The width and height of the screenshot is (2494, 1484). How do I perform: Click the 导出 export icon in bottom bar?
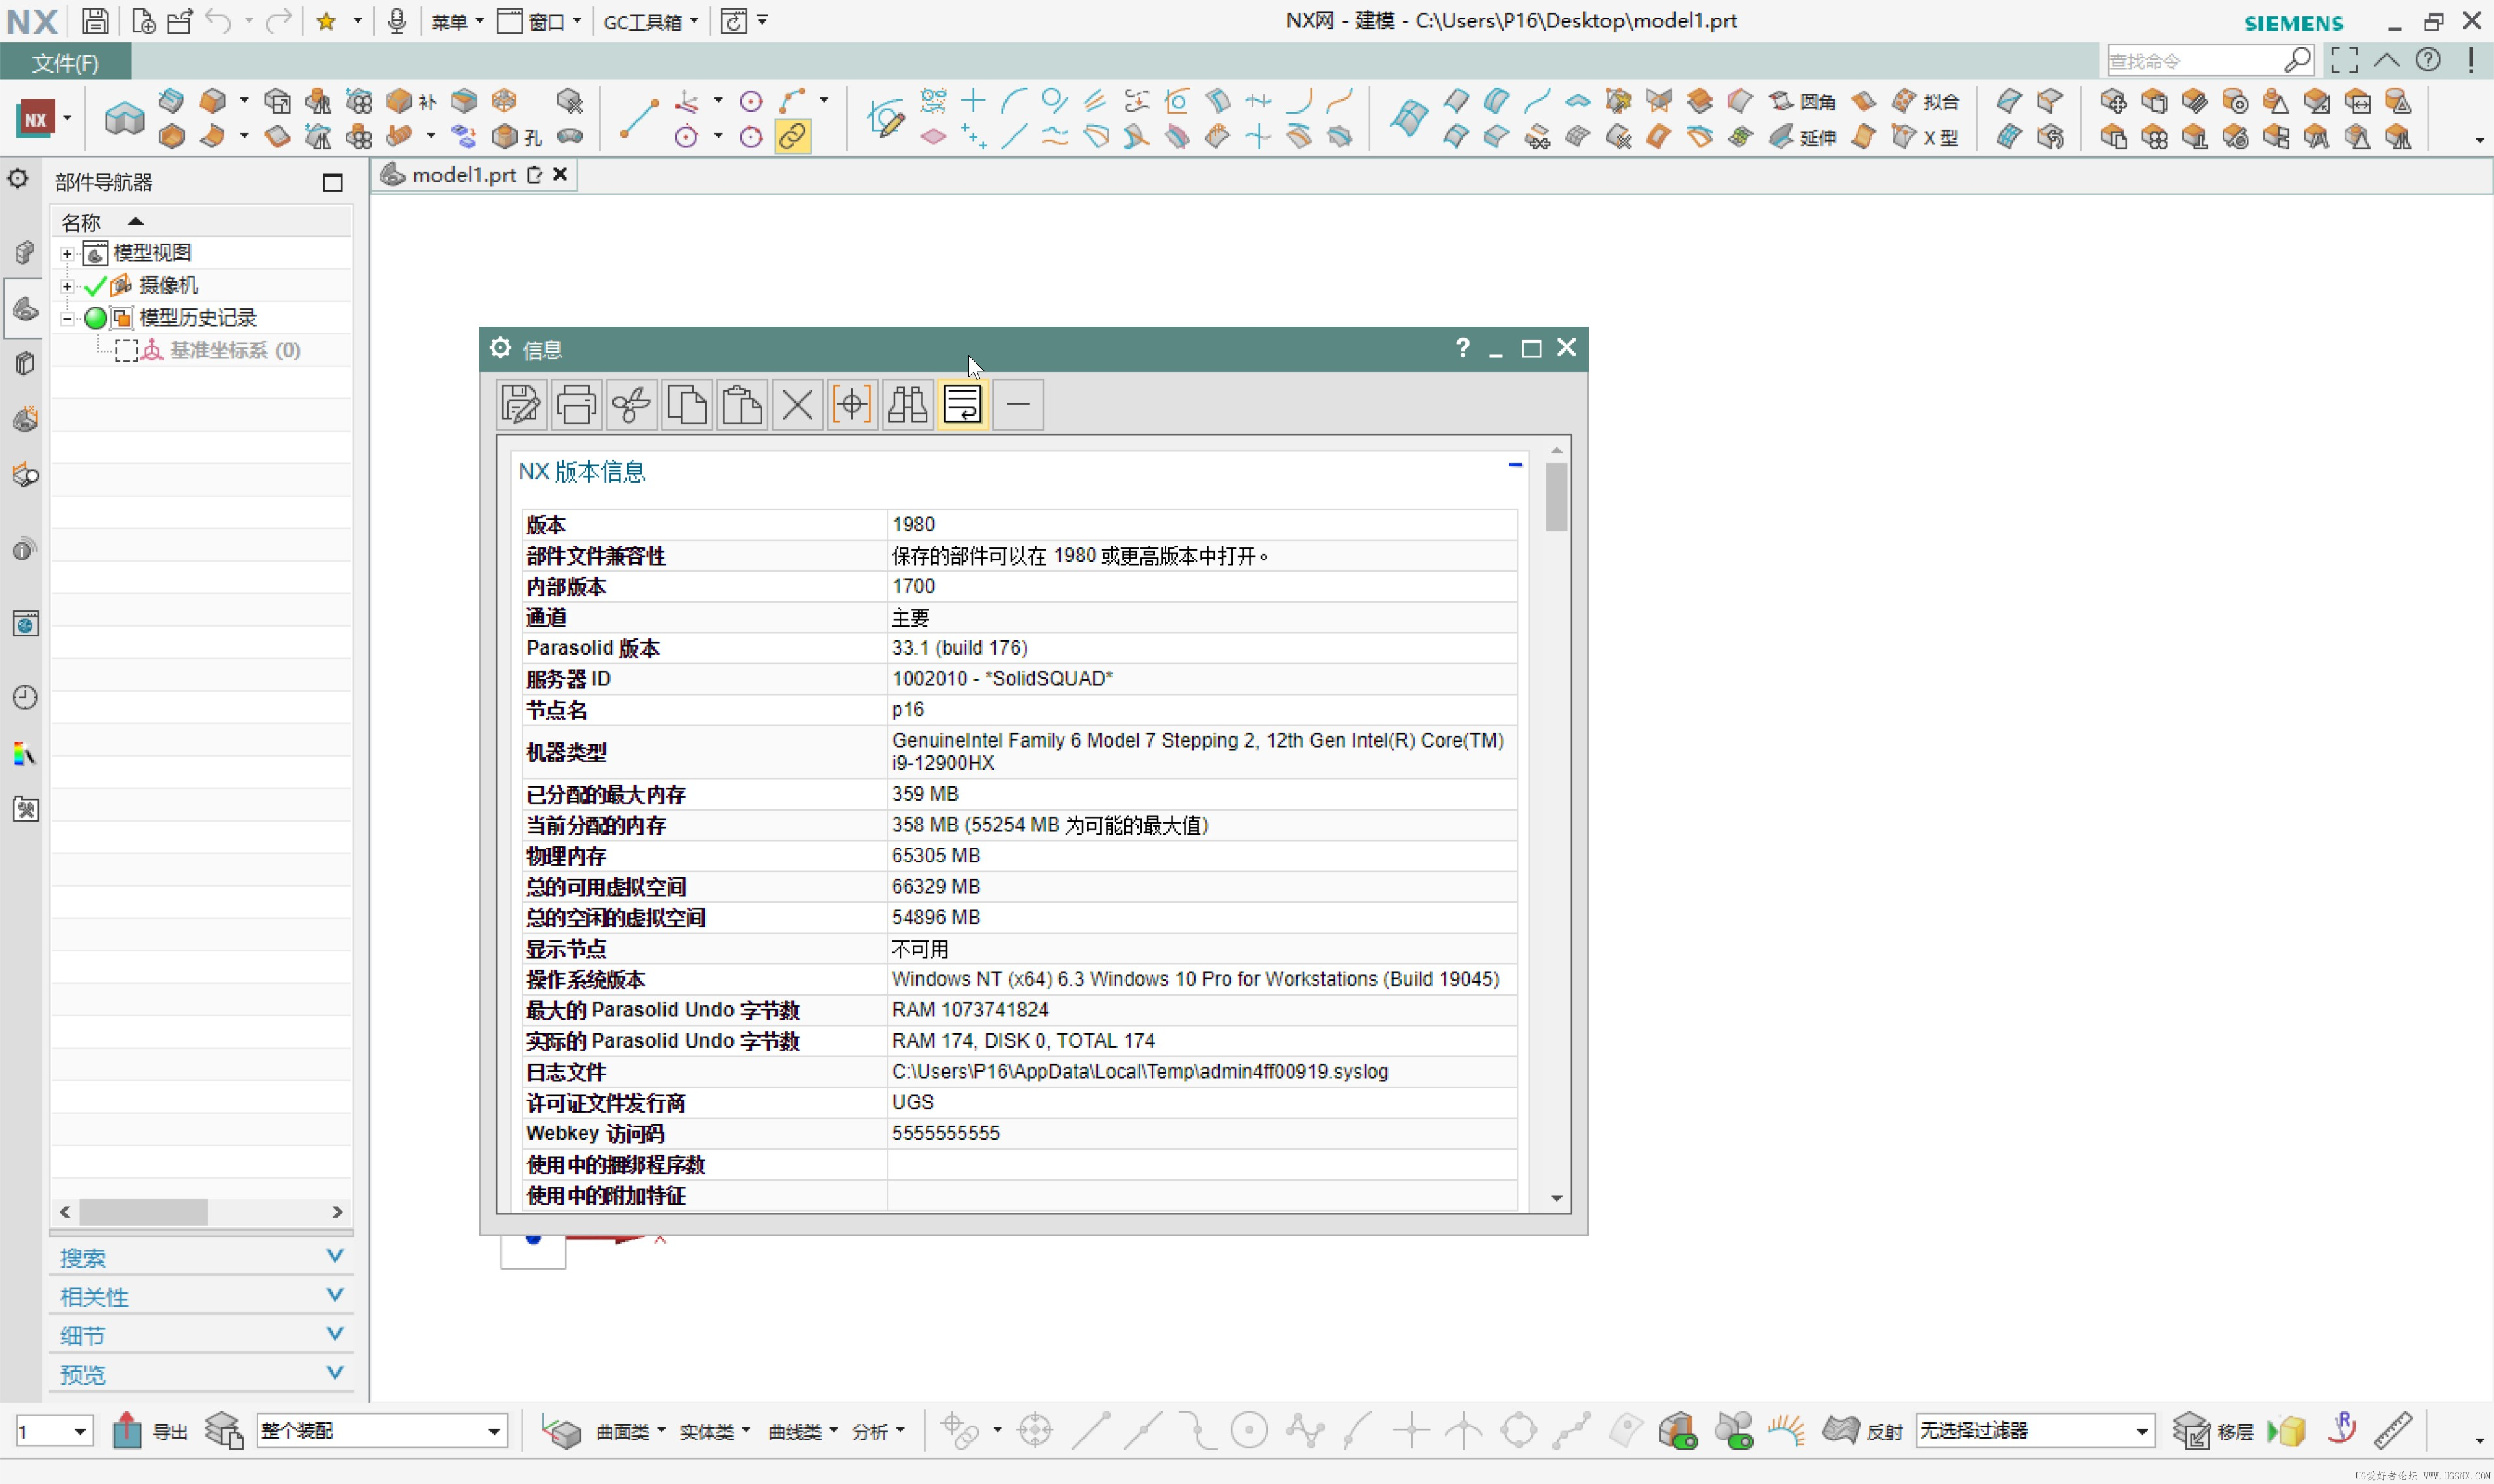[x=127, y=1430]
